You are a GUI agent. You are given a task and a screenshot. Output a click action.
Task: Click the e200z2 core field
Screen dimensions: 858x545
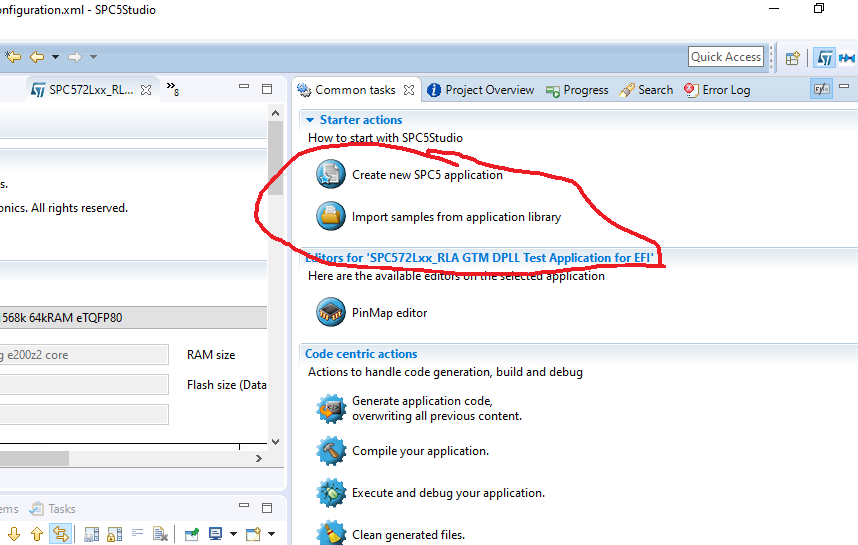pyautogui.click(x=84, y=355)
